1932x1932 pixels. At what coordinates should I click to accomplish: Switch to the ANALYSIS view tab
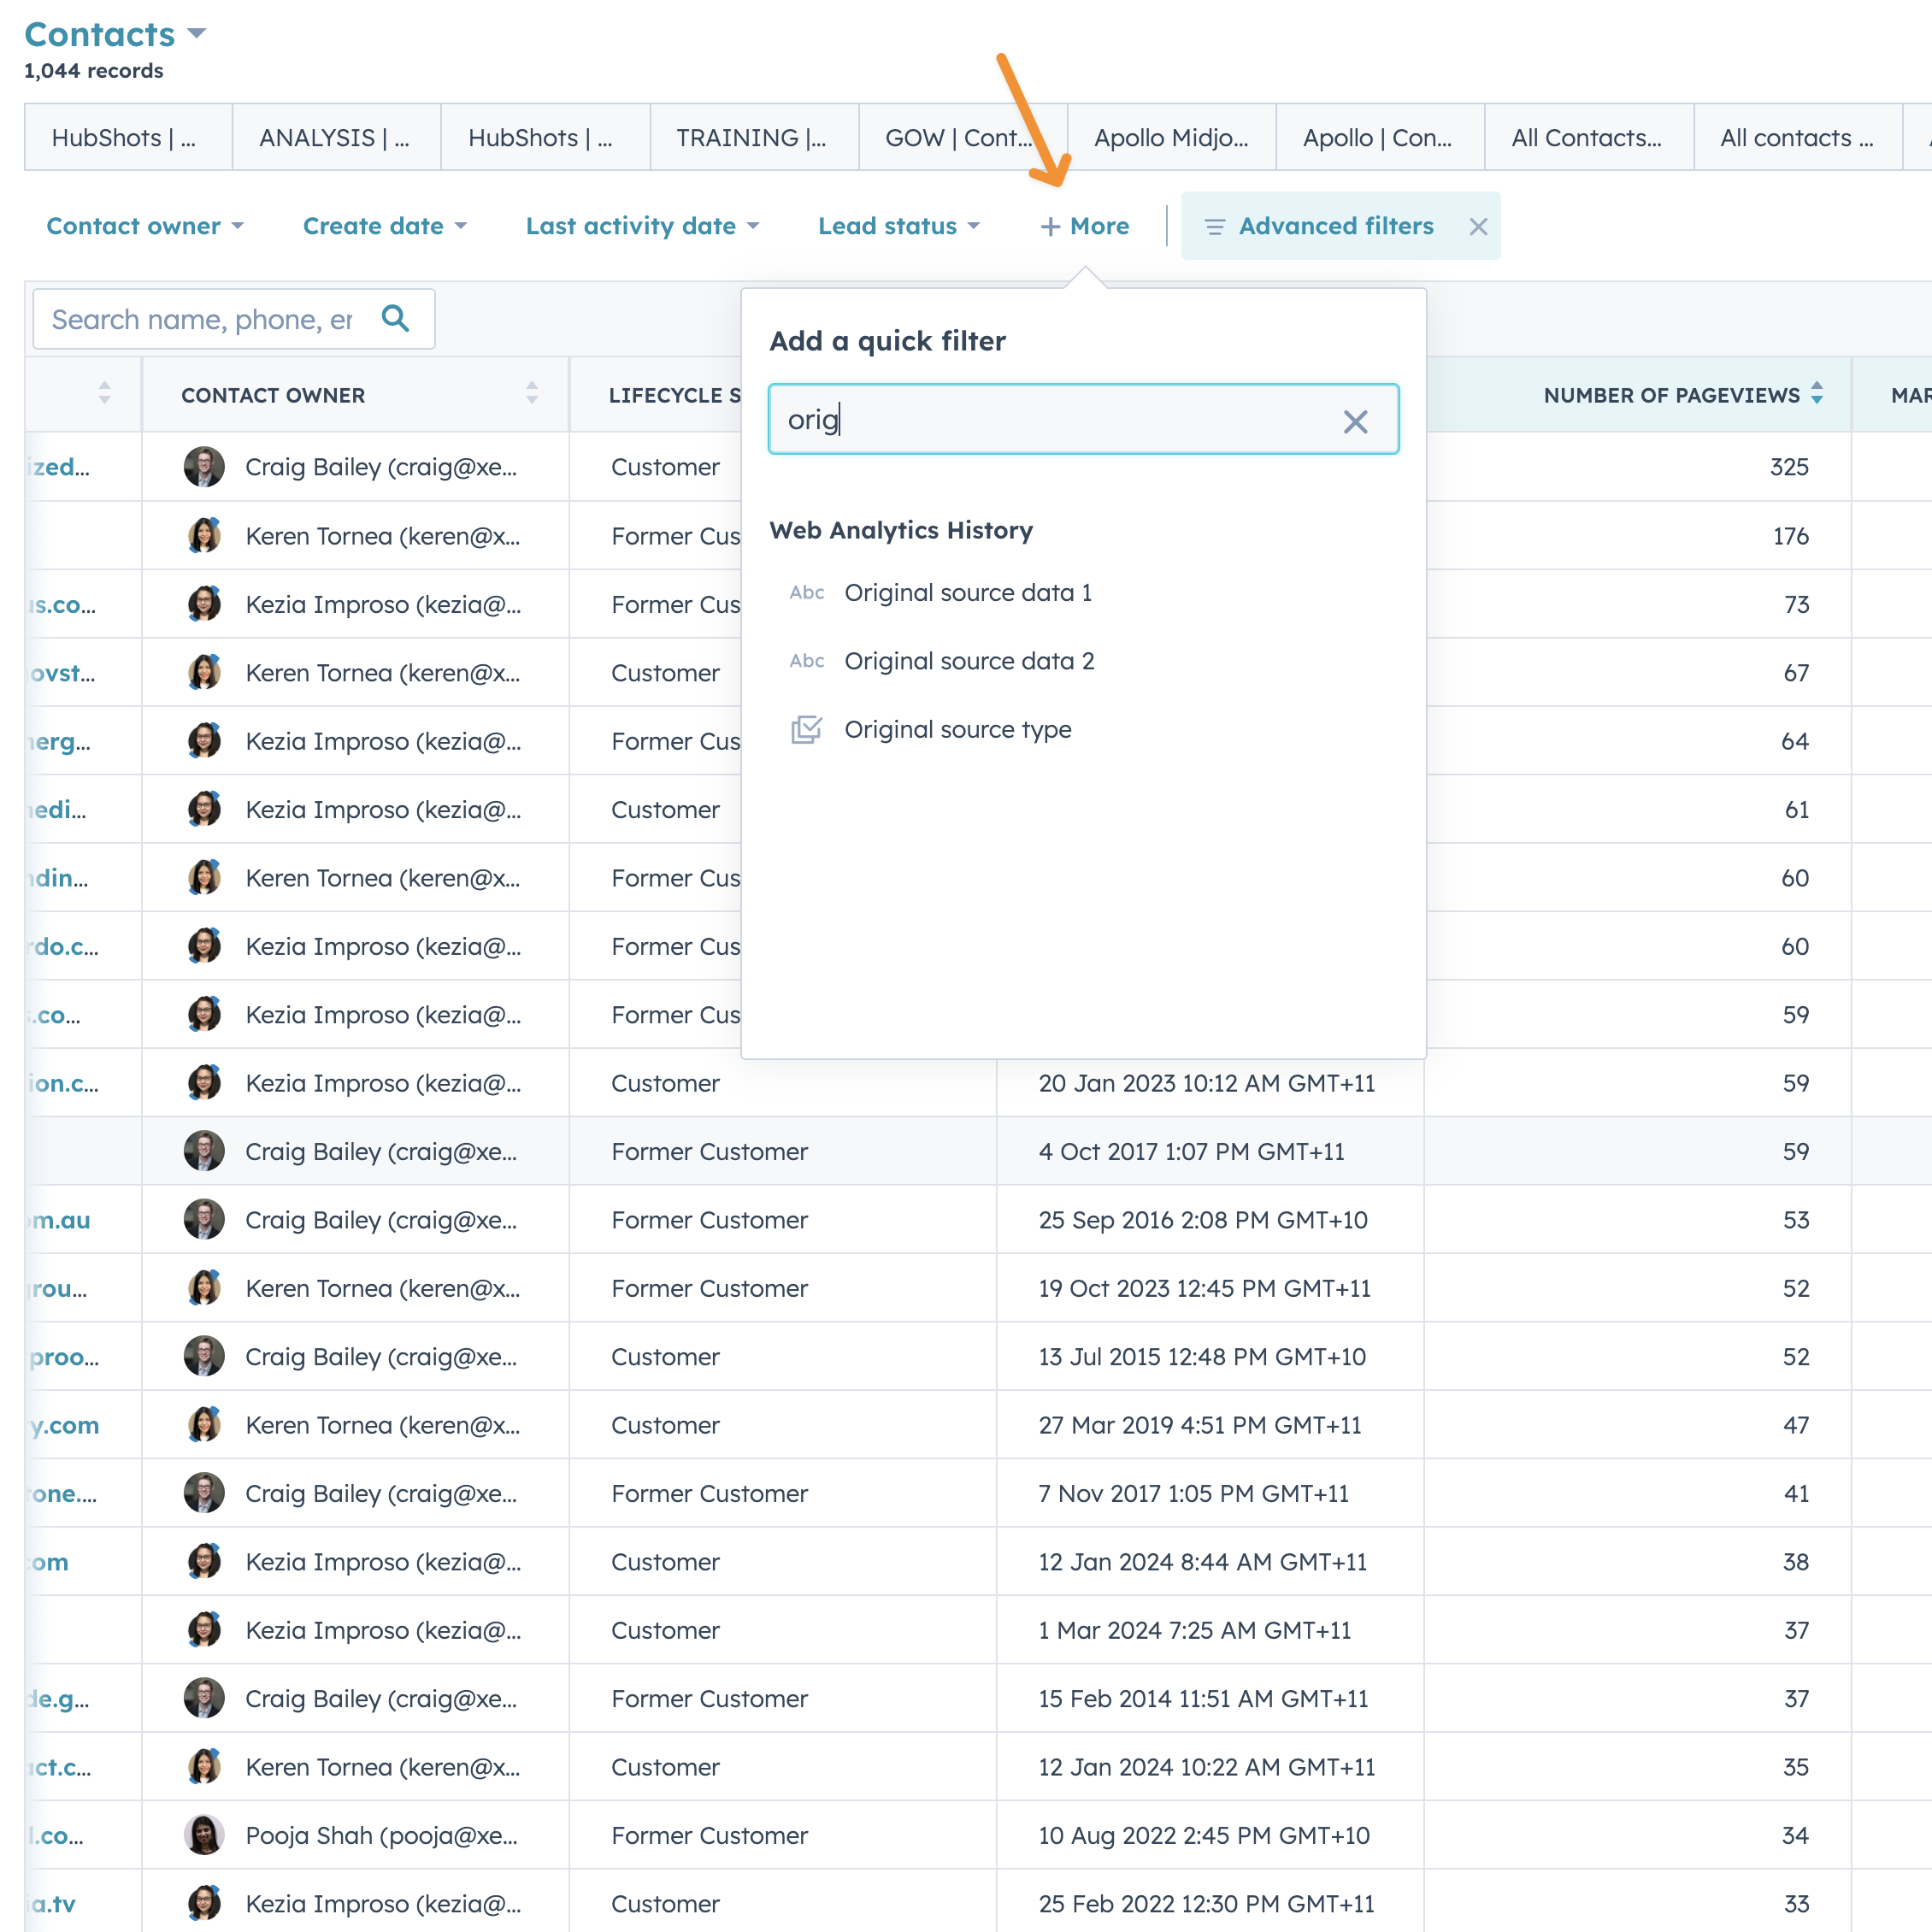[335, 138]
